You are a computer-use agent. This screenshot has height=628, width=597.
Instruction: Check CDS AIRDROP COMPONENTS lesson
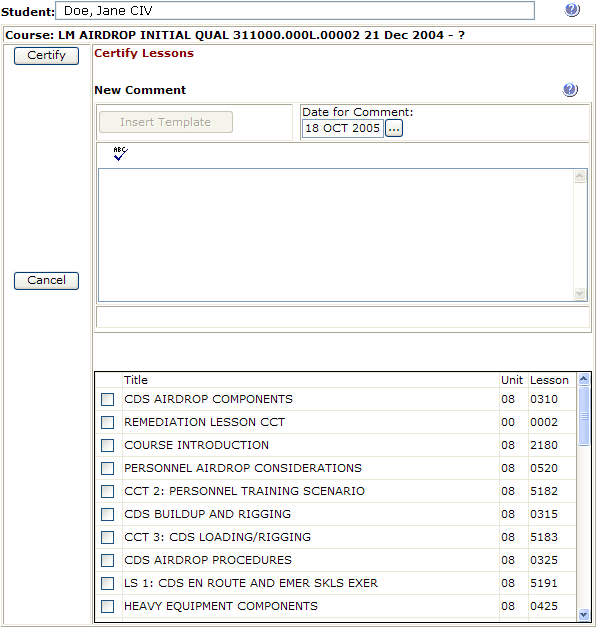(107, 399)
